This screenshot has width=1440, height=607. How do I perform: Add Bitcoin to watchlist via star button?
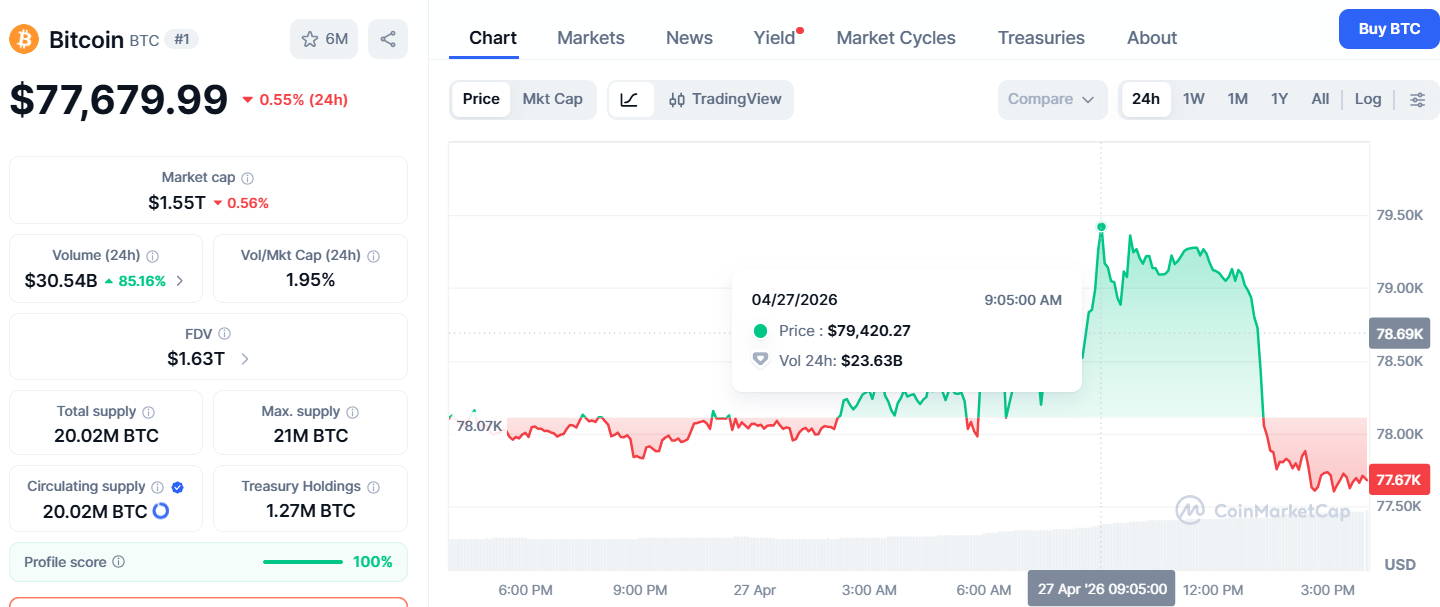[x=324, y=39]
